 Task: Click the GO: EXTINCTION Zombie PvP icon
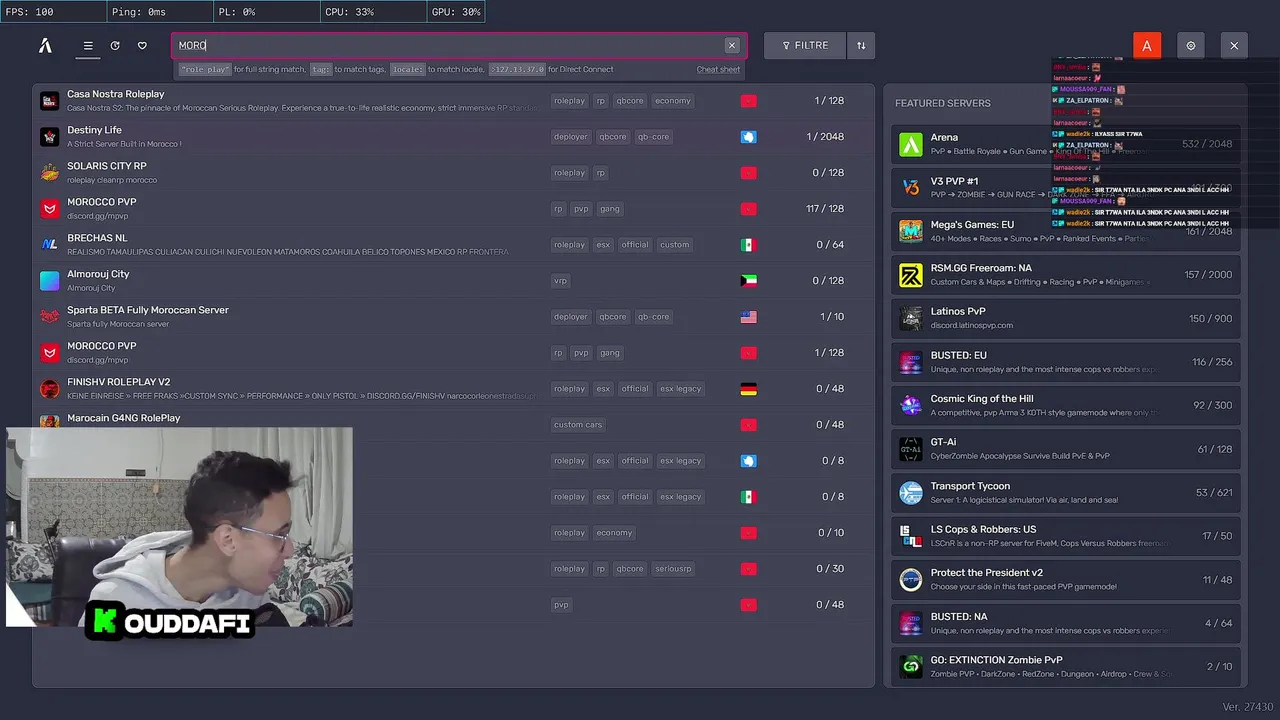(911, 667)
